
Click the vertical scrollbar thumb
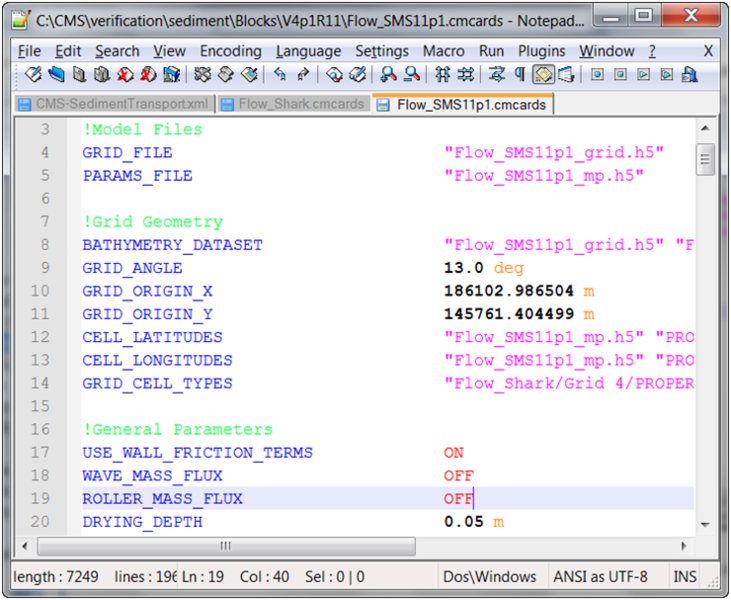705,160
